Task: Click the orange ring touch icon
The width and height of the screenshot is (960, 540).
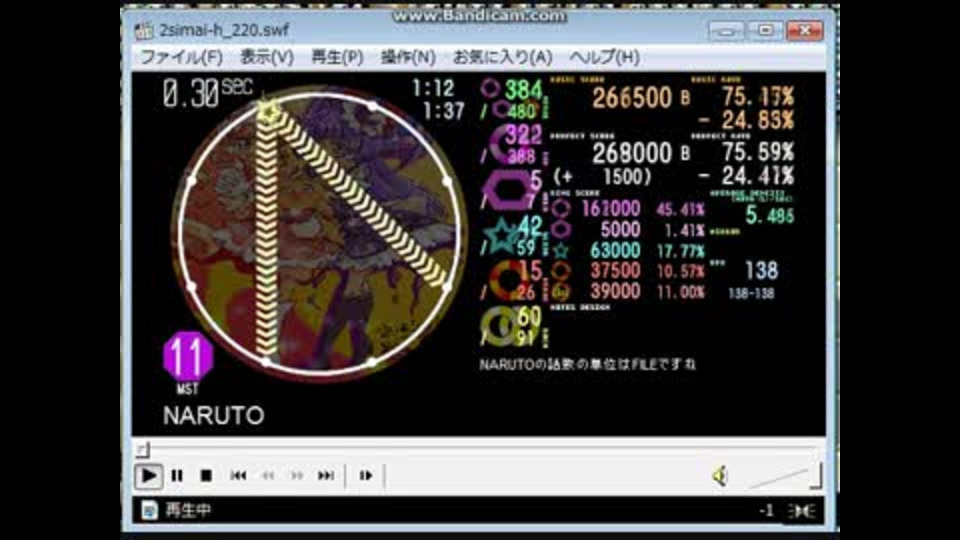Action: [x=508, y=279]
